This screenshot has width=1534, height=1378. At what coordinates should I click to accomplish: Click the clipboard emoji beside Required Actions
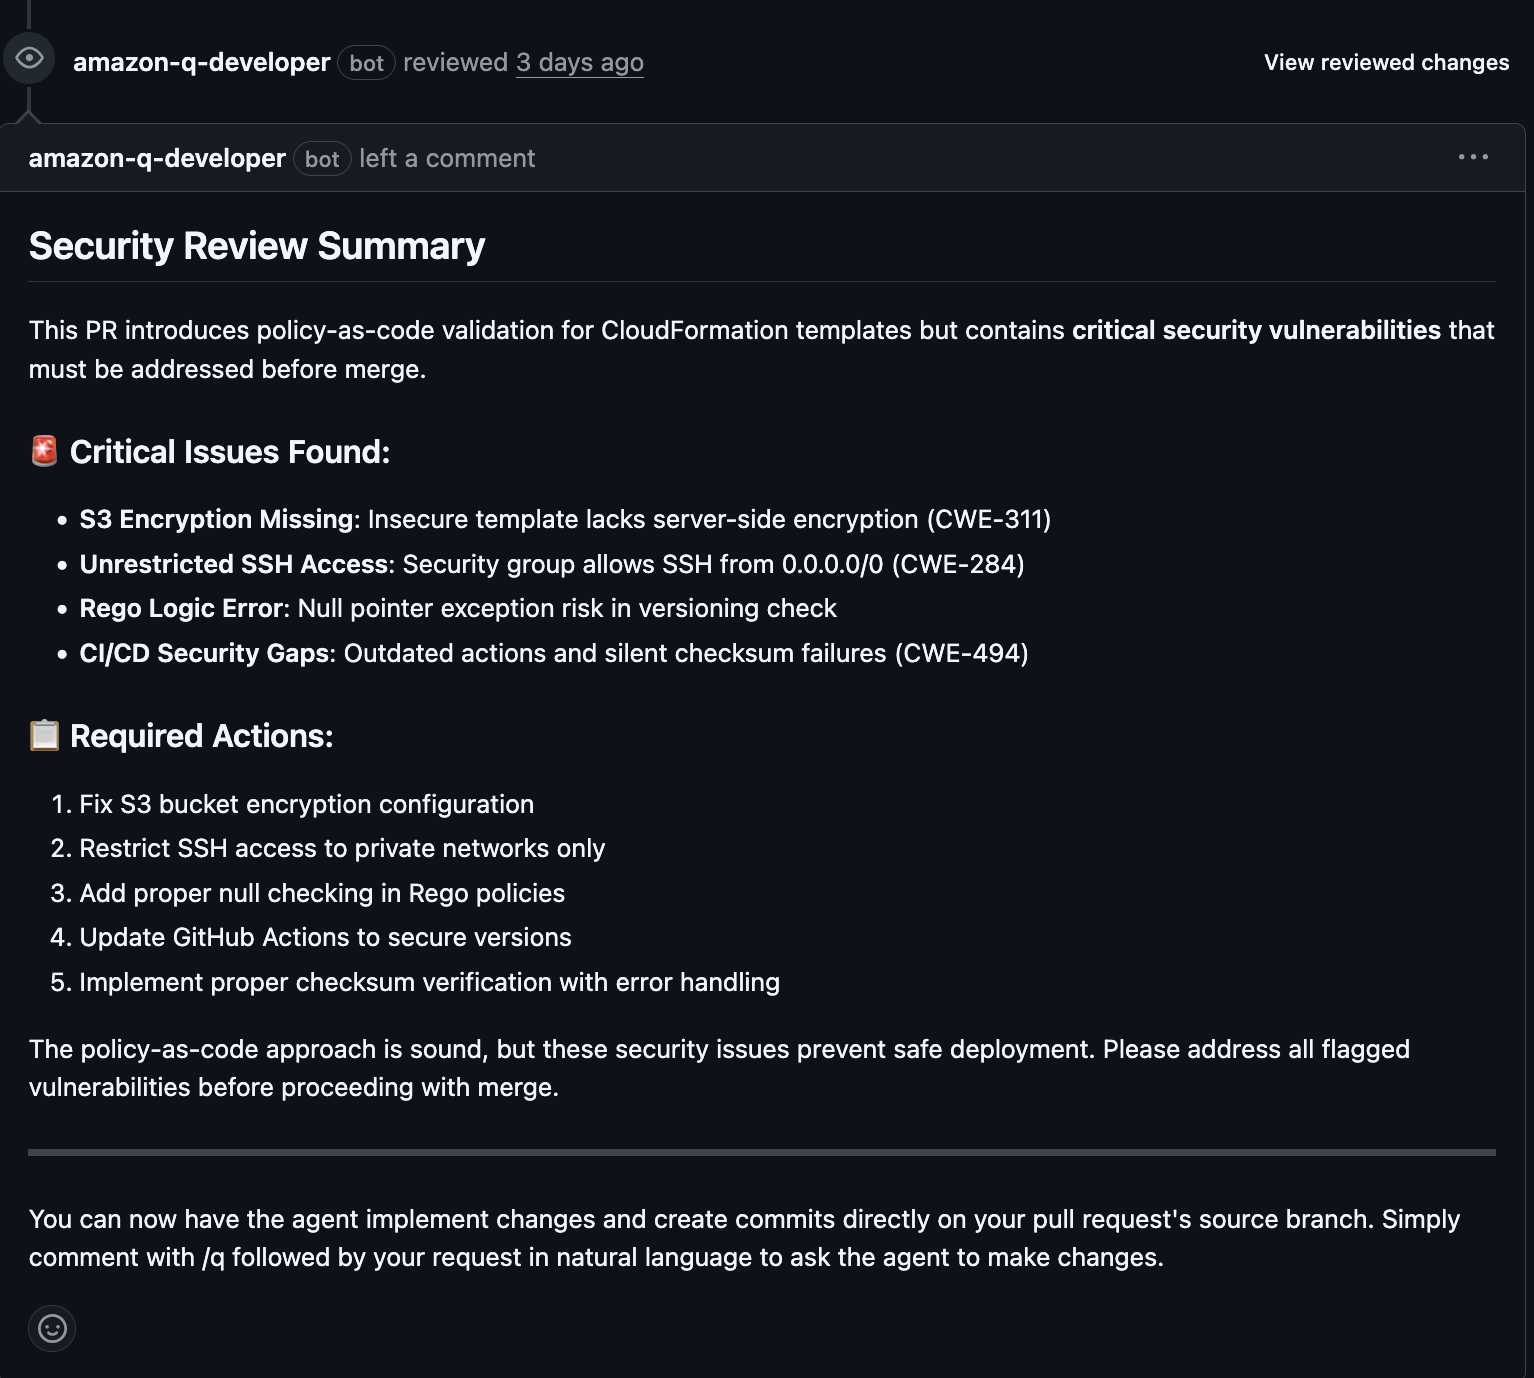42,735
